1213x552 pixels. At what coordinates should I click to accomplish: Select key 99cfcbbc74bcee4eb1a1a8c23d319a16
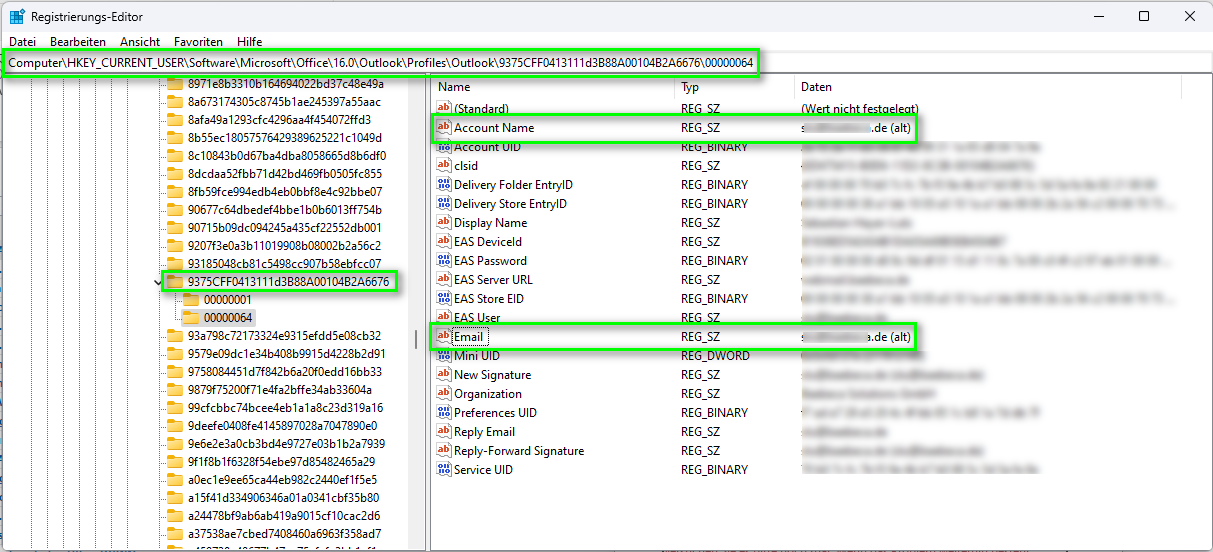tap(286, 408)
